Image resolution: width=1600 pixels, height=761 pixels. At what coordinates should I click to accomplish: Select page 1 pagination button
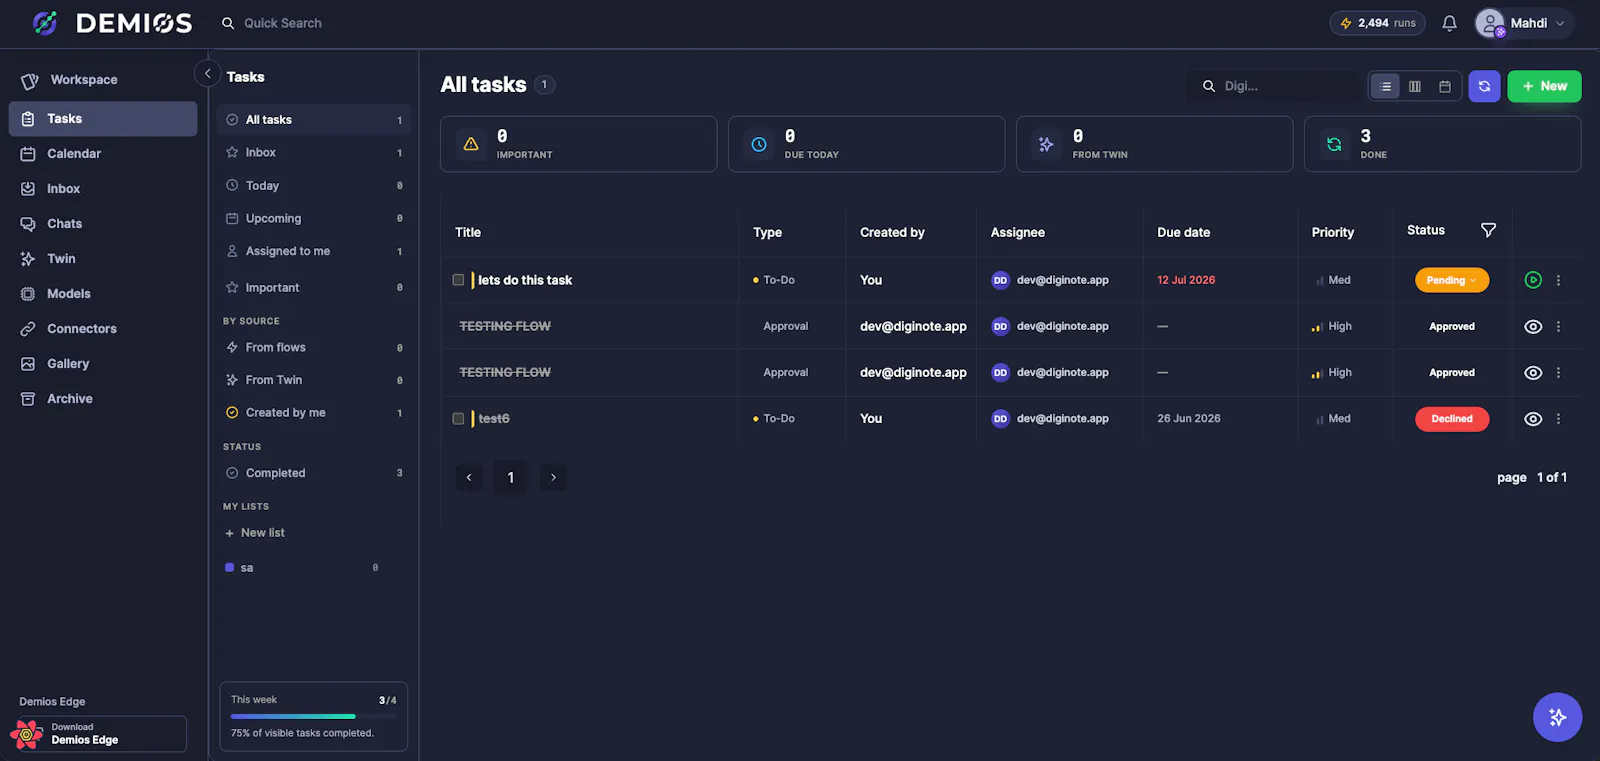[511, 477]
